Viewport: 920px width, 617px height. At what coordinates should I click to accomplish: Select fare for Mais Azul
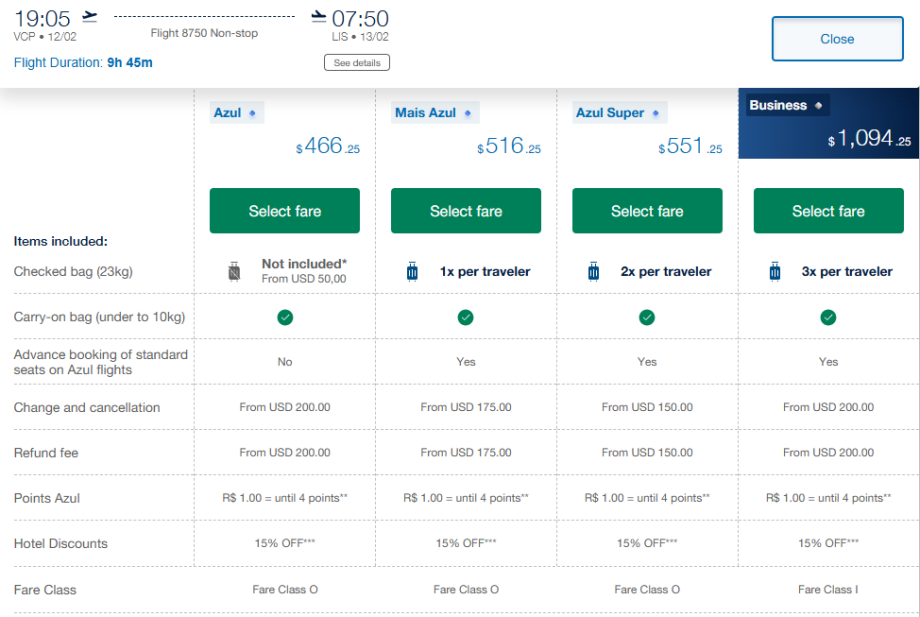coord(466,211)
